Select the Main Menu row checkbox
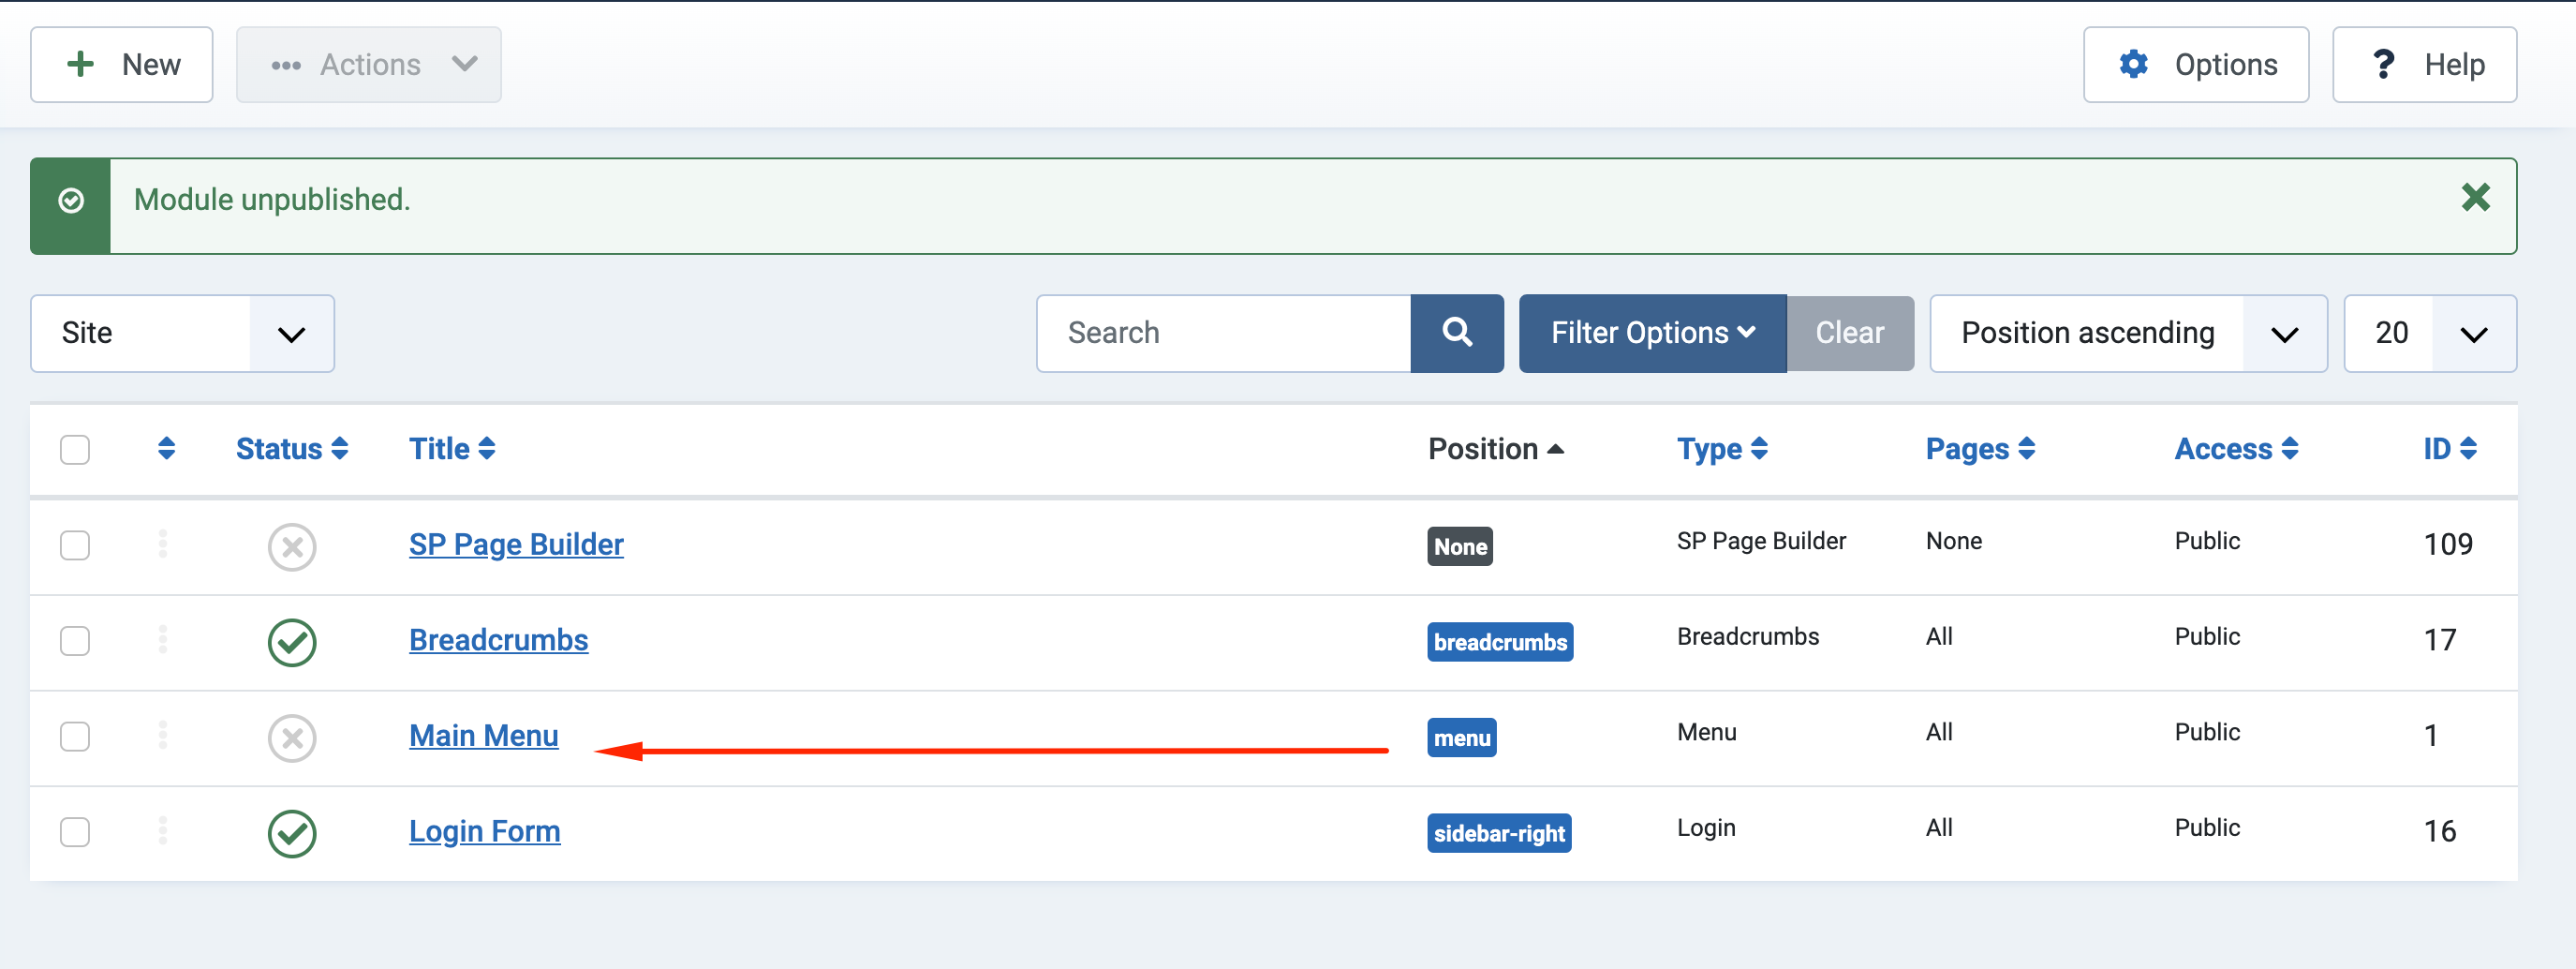Screen dimensions: 2576x969 75,737
